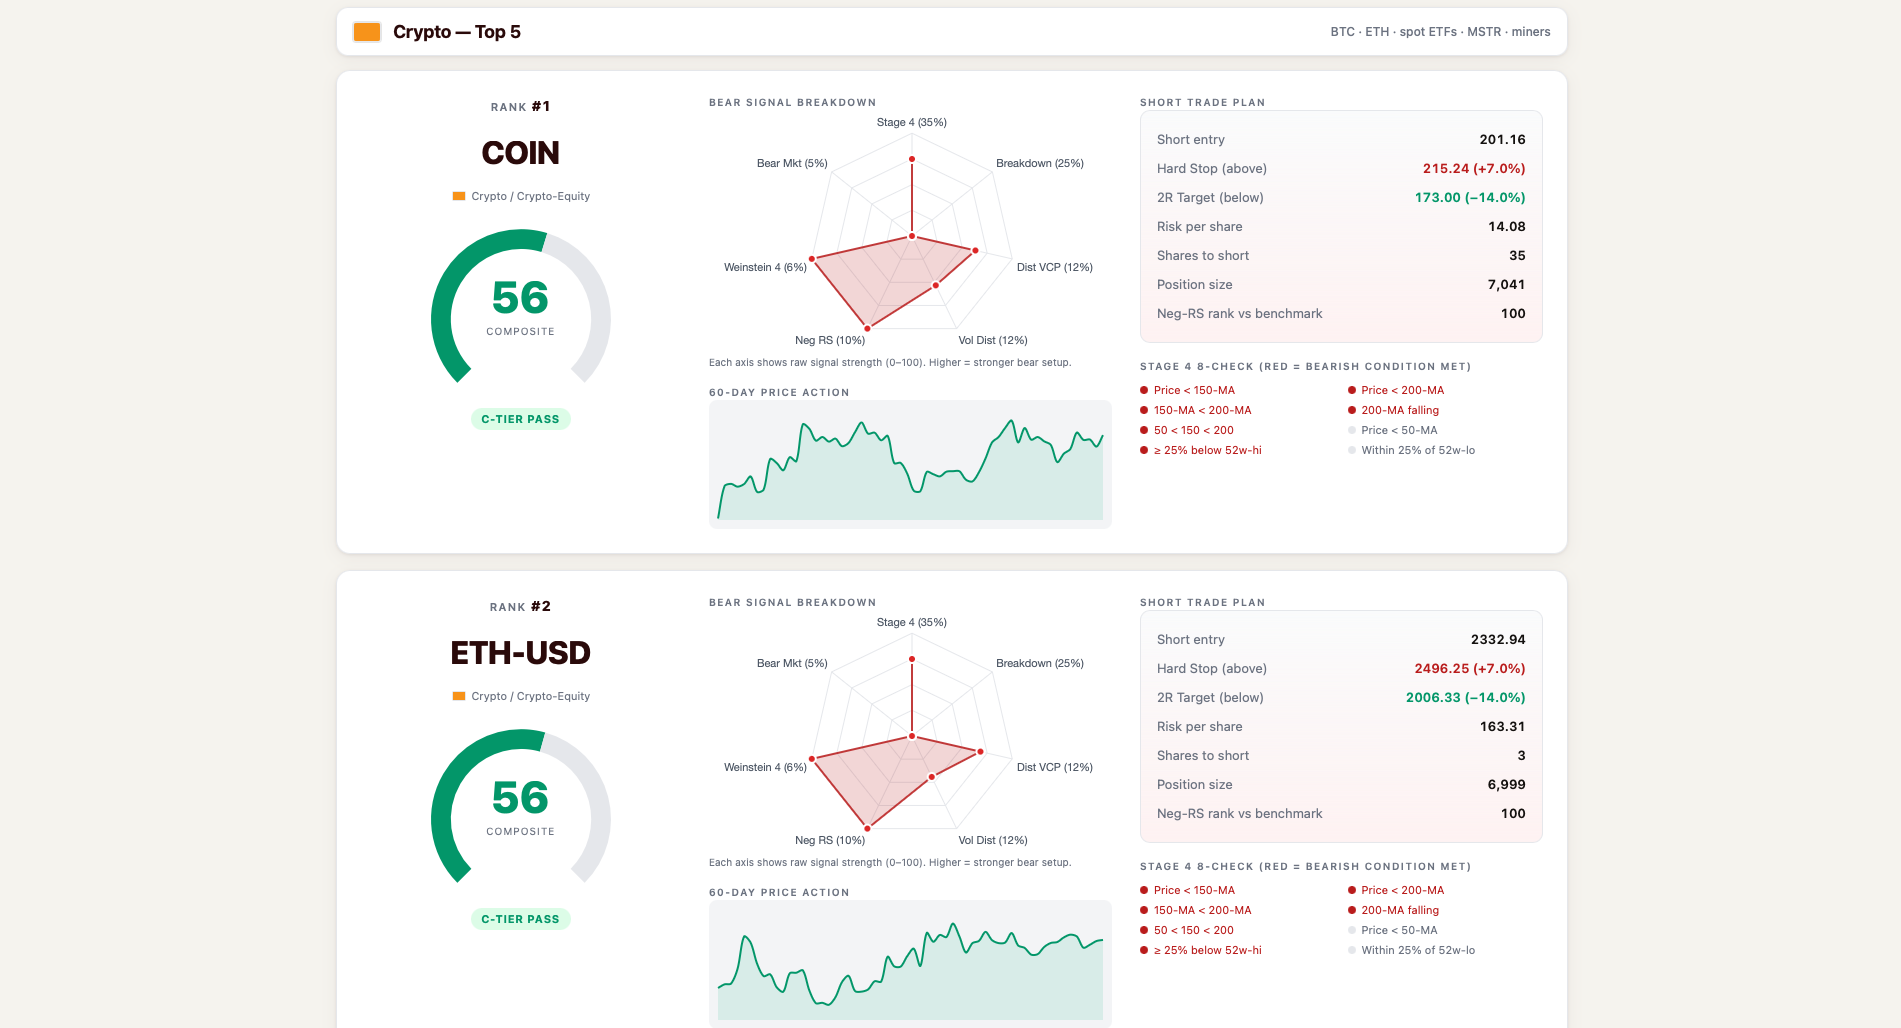Click COIN risk per share value 14.08

pos(1506,227)
